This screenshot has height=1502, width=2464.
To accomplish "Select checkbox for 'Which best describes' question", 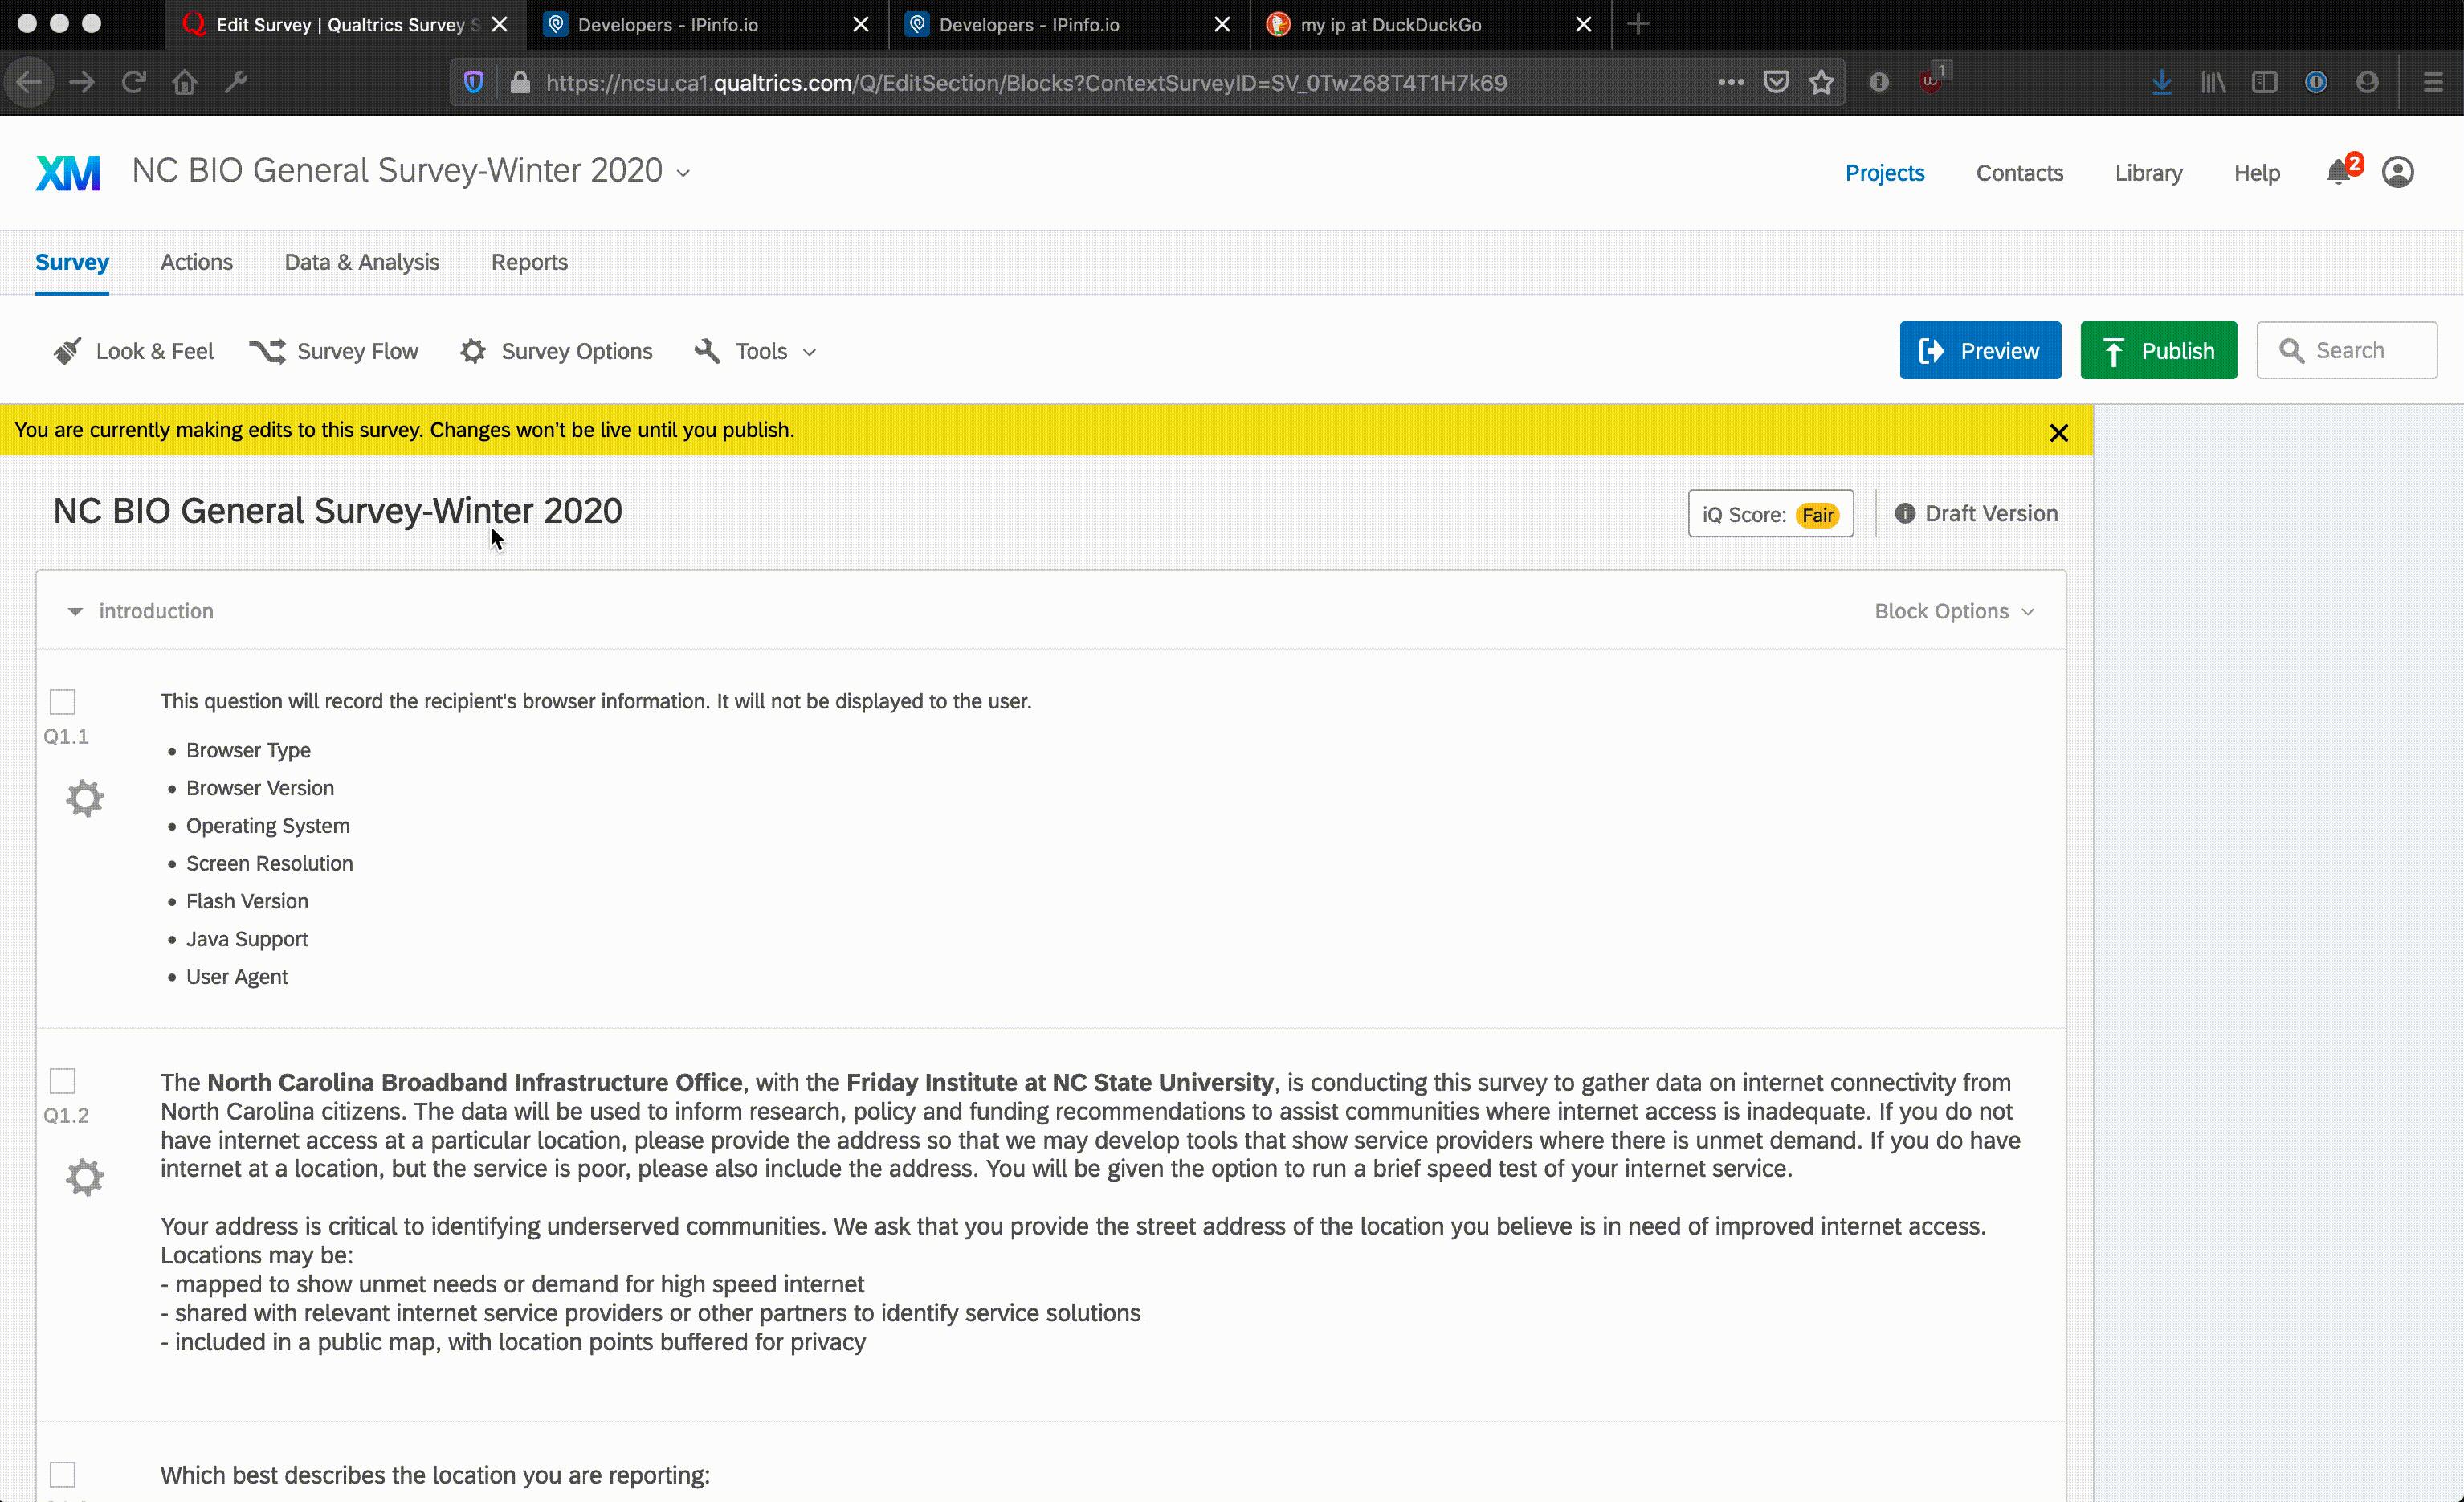I will [x=63, y=1474].
